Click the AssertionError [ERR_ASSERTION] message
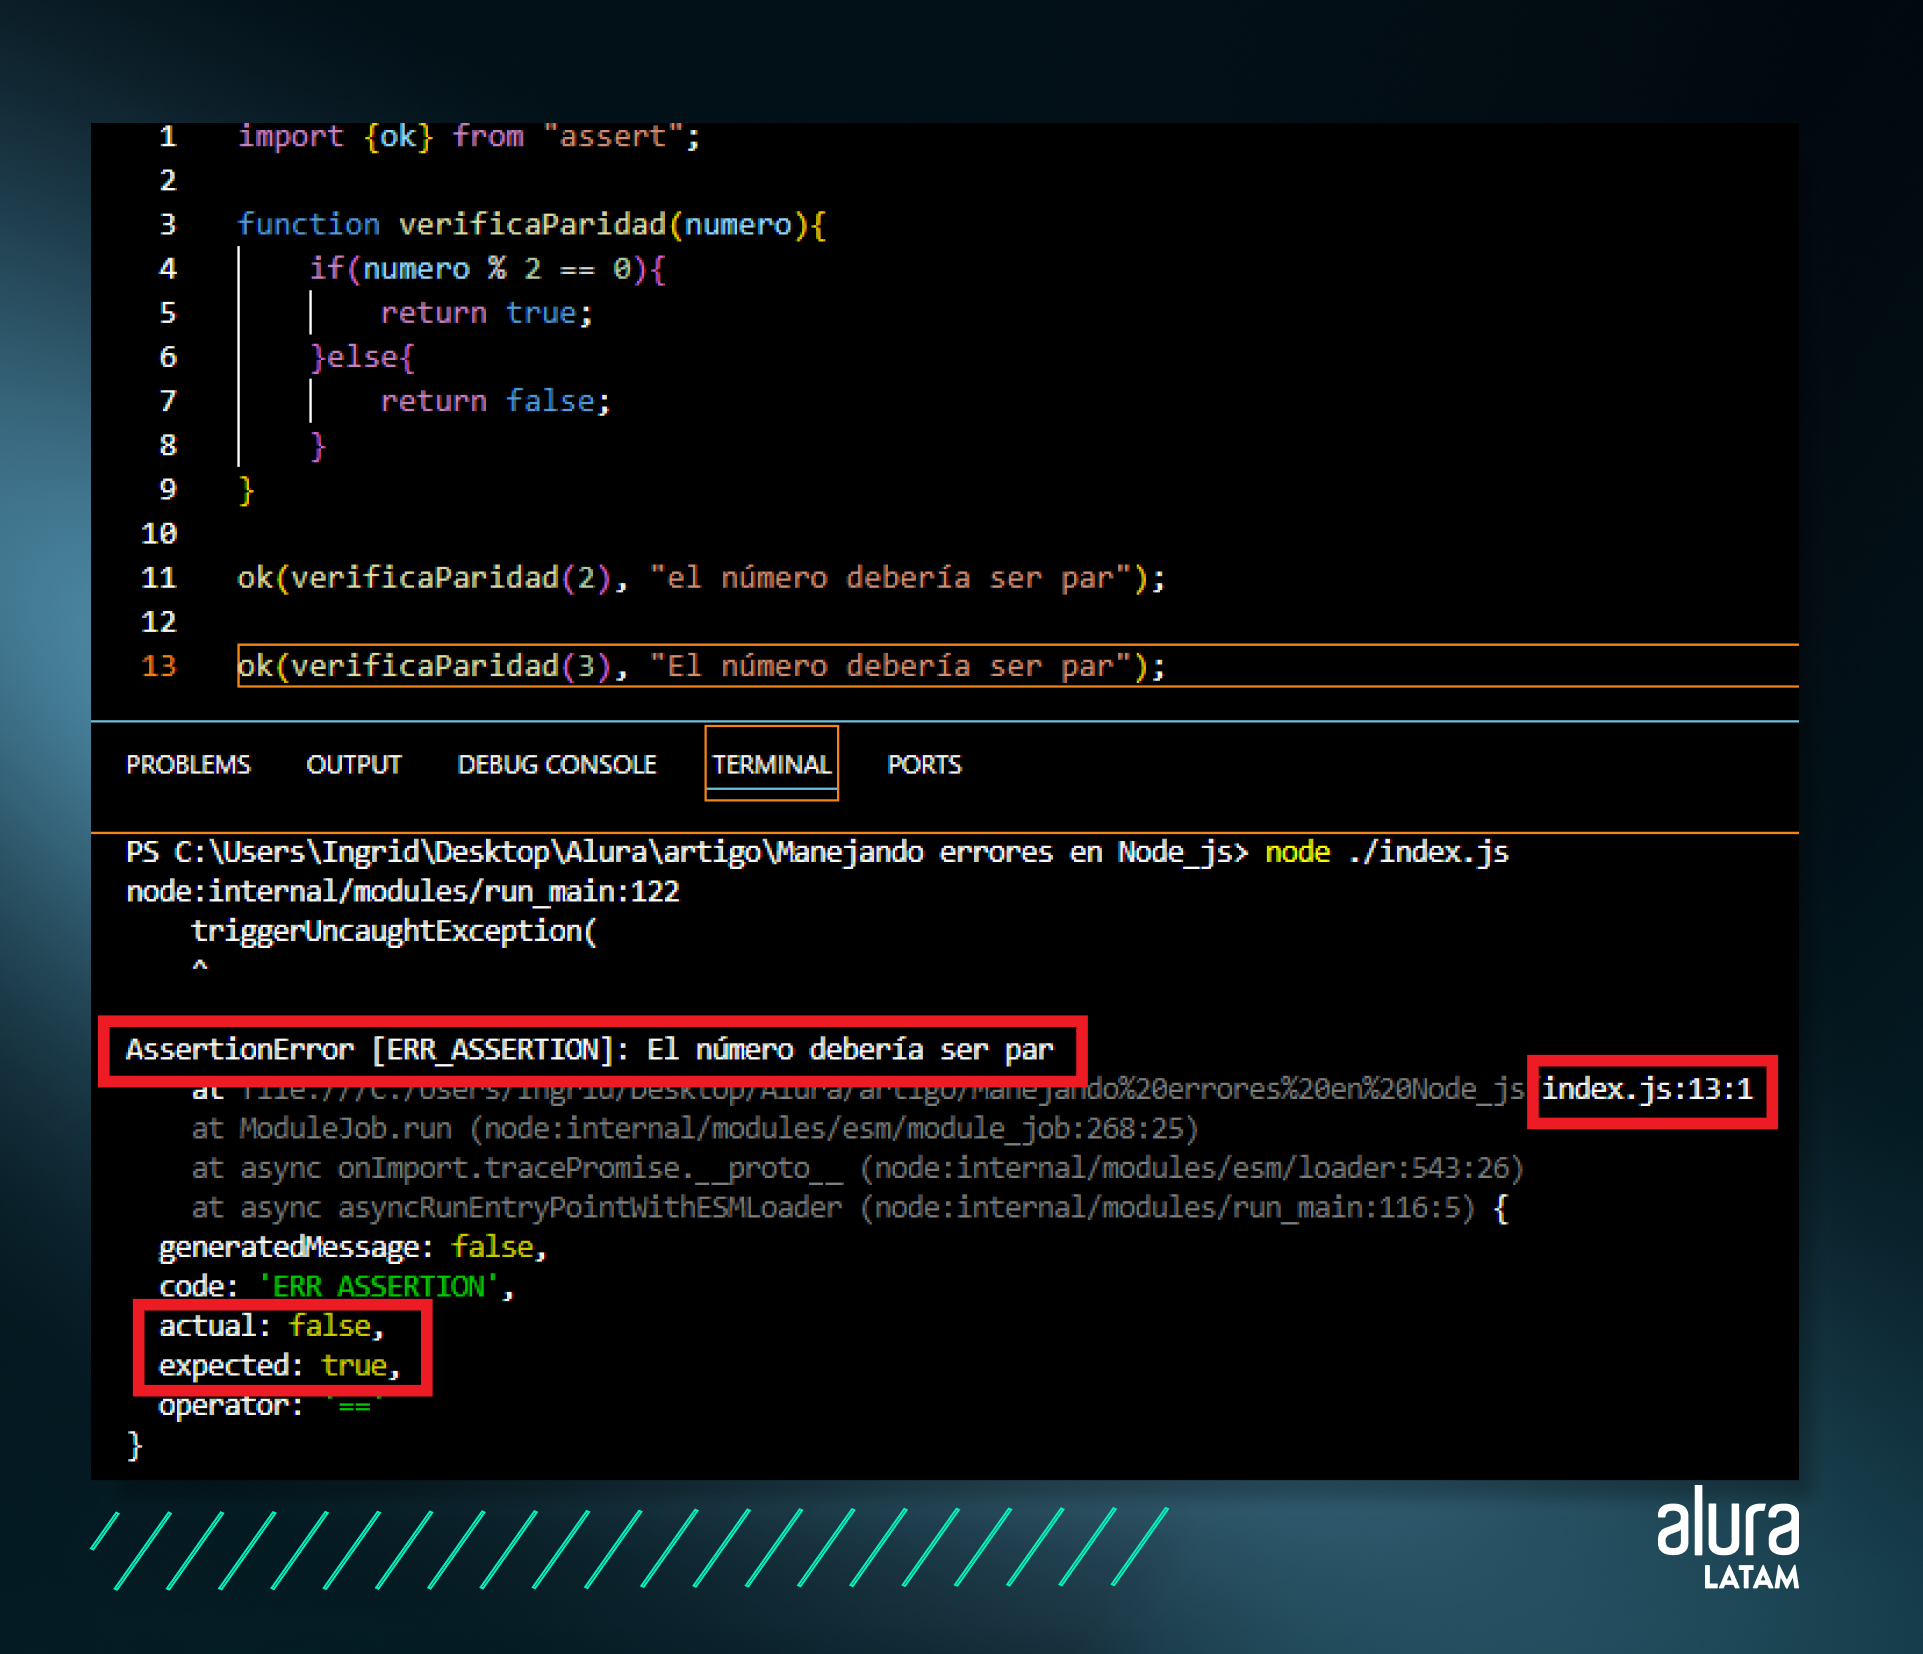The image size is (1923, 1654). point(590,1050)
